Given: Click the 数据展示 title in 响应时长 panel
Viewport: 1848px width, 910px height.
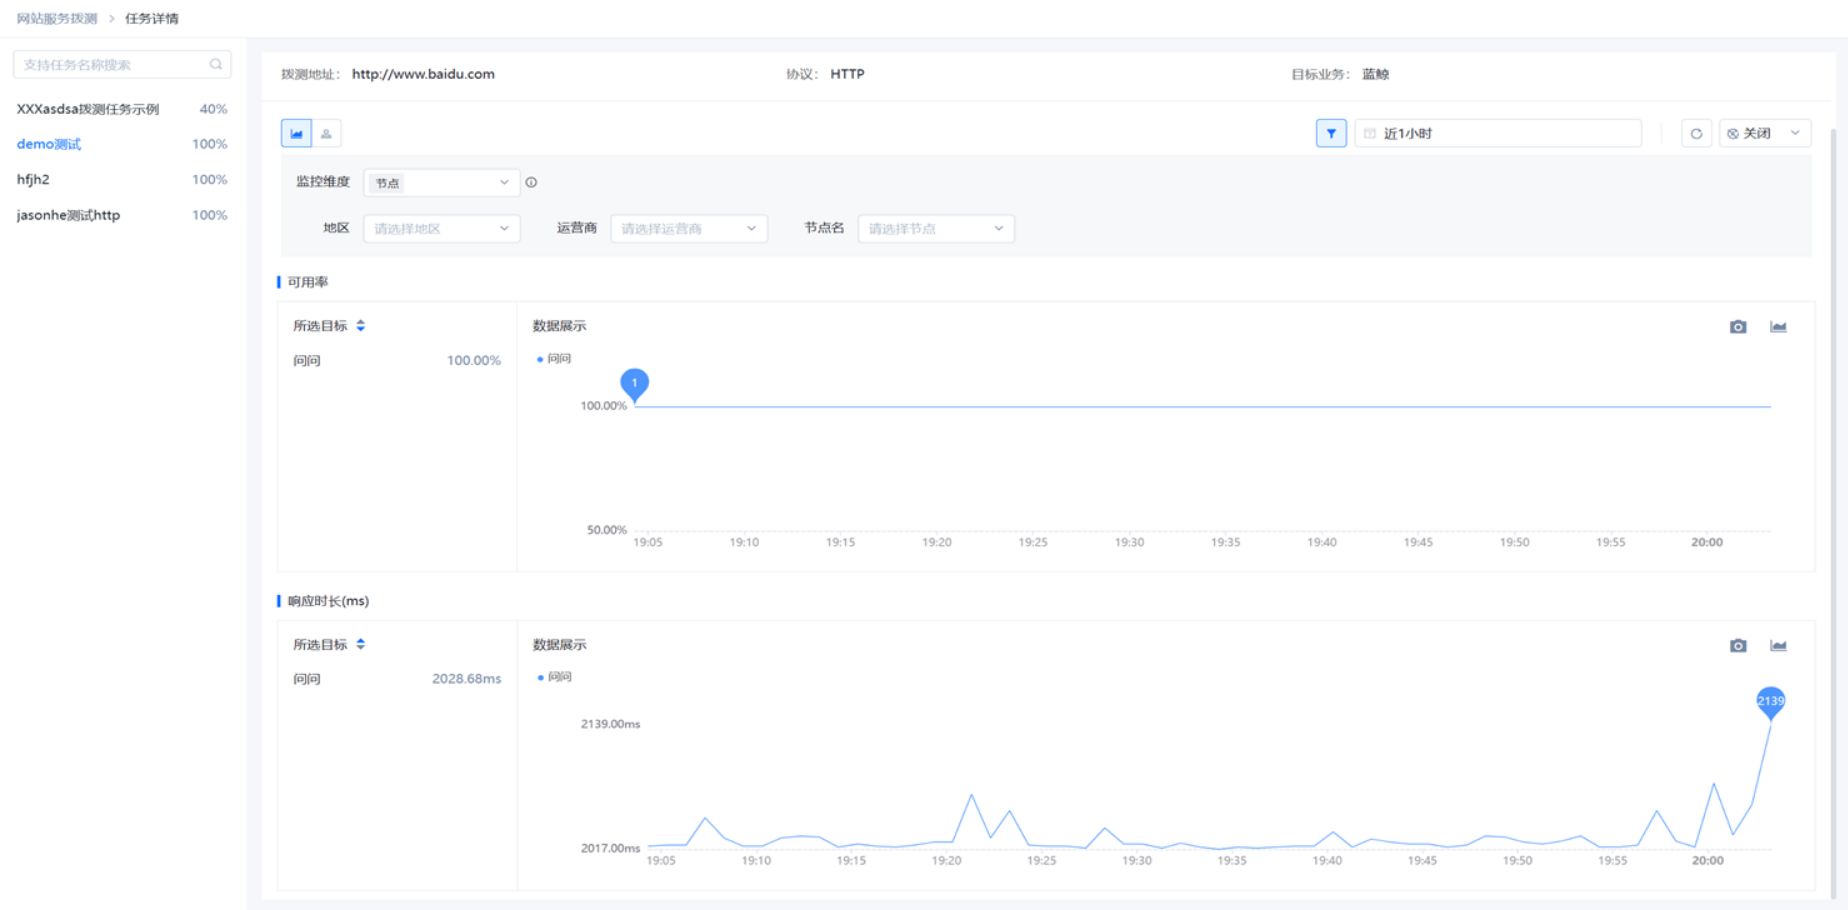Looking at the screenshot, I should pos(559,645).
